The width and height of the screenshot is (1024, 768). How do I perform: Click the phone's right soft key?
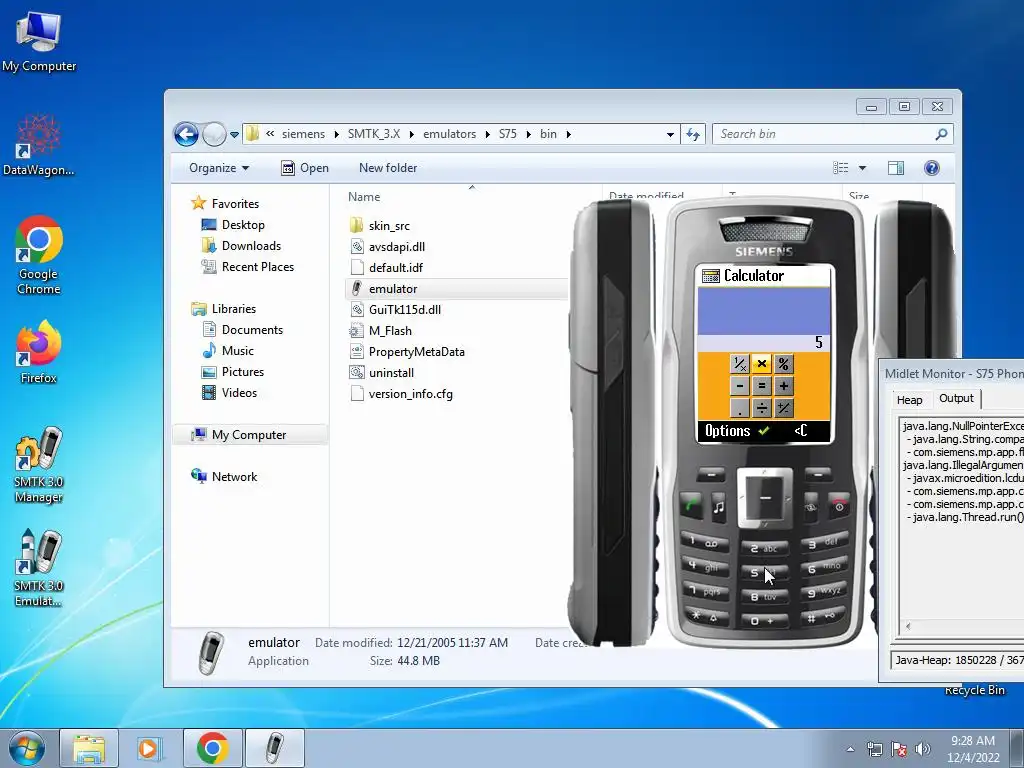[x=818, y=473]
